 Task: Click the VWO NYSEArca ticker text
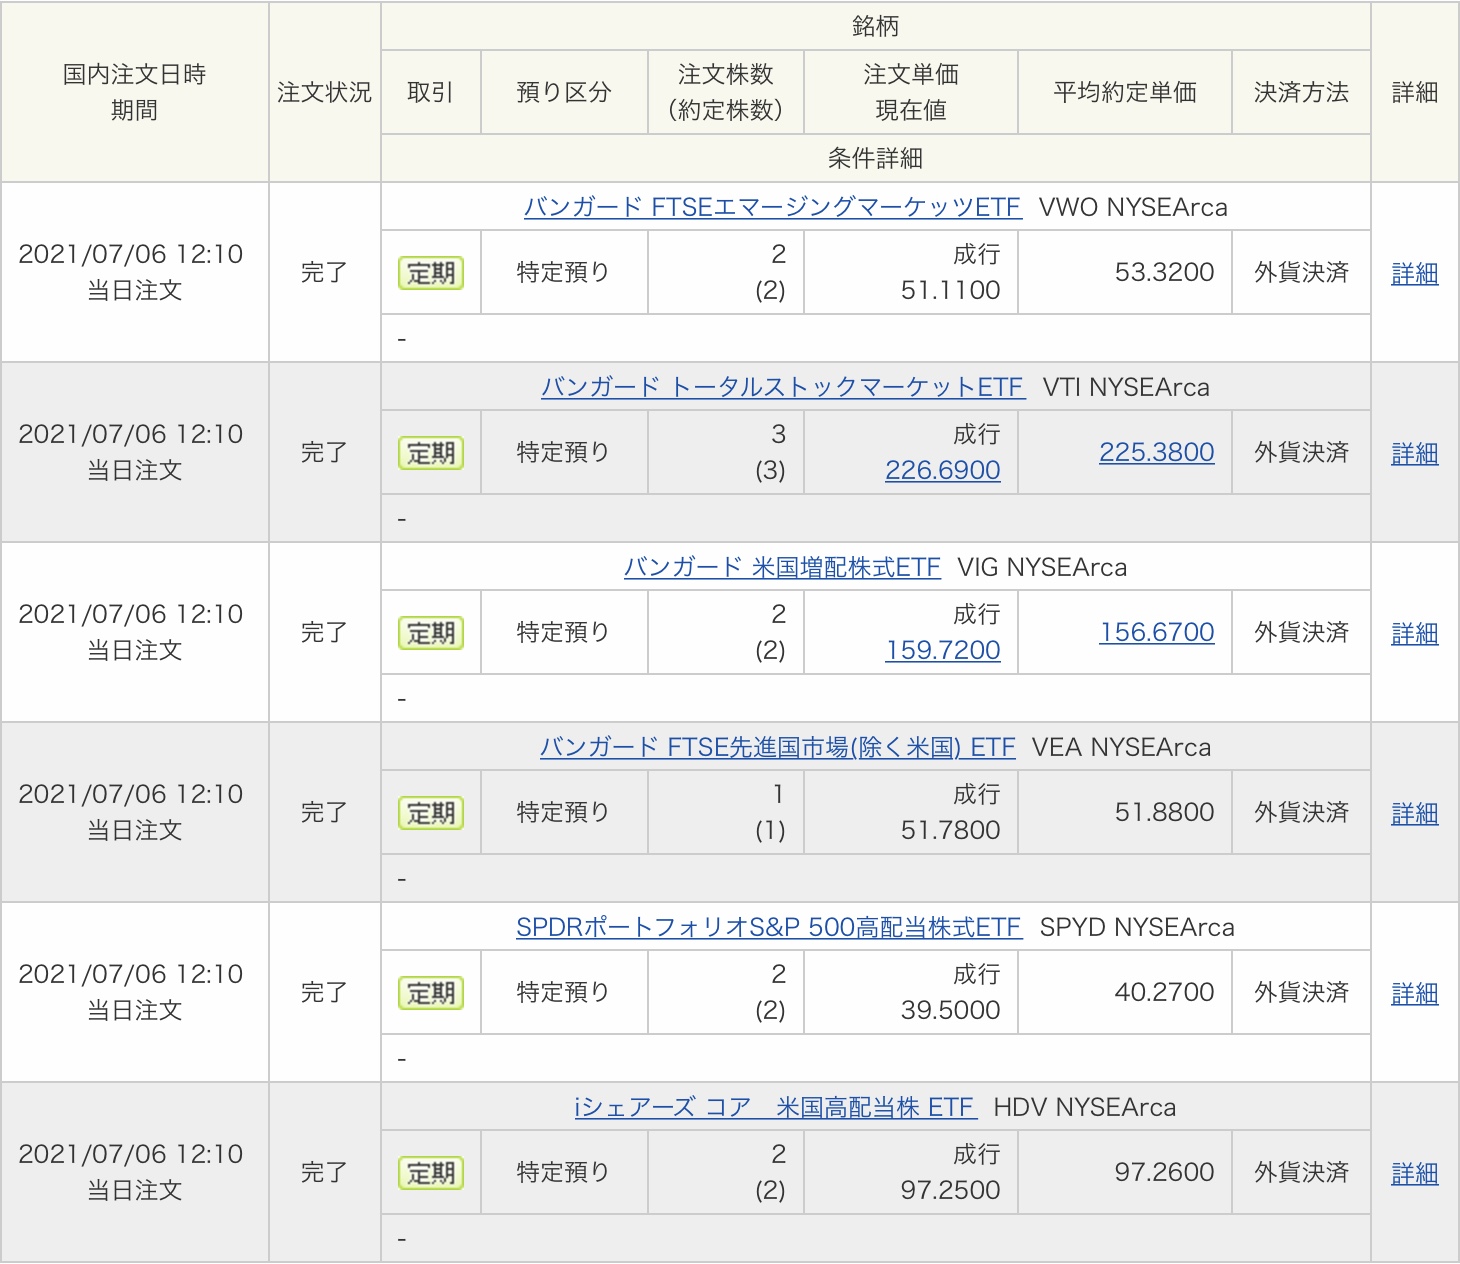(x=1133, y=207)
